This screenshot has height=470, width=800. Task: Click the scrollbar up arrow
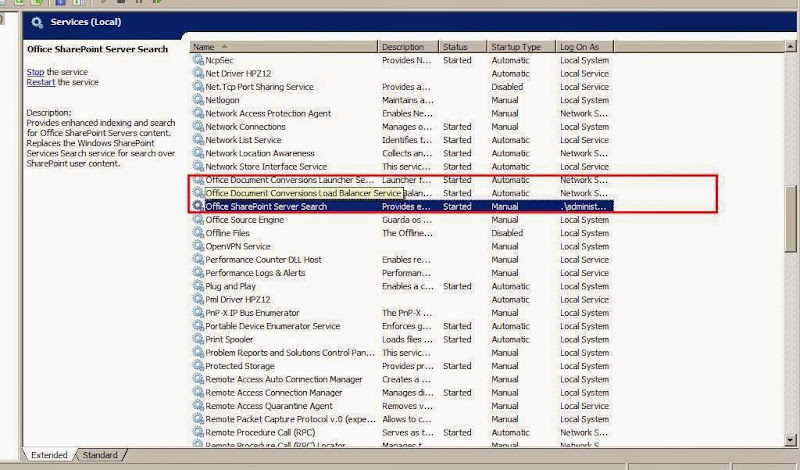pyautogui.click(x=790, y=46)
